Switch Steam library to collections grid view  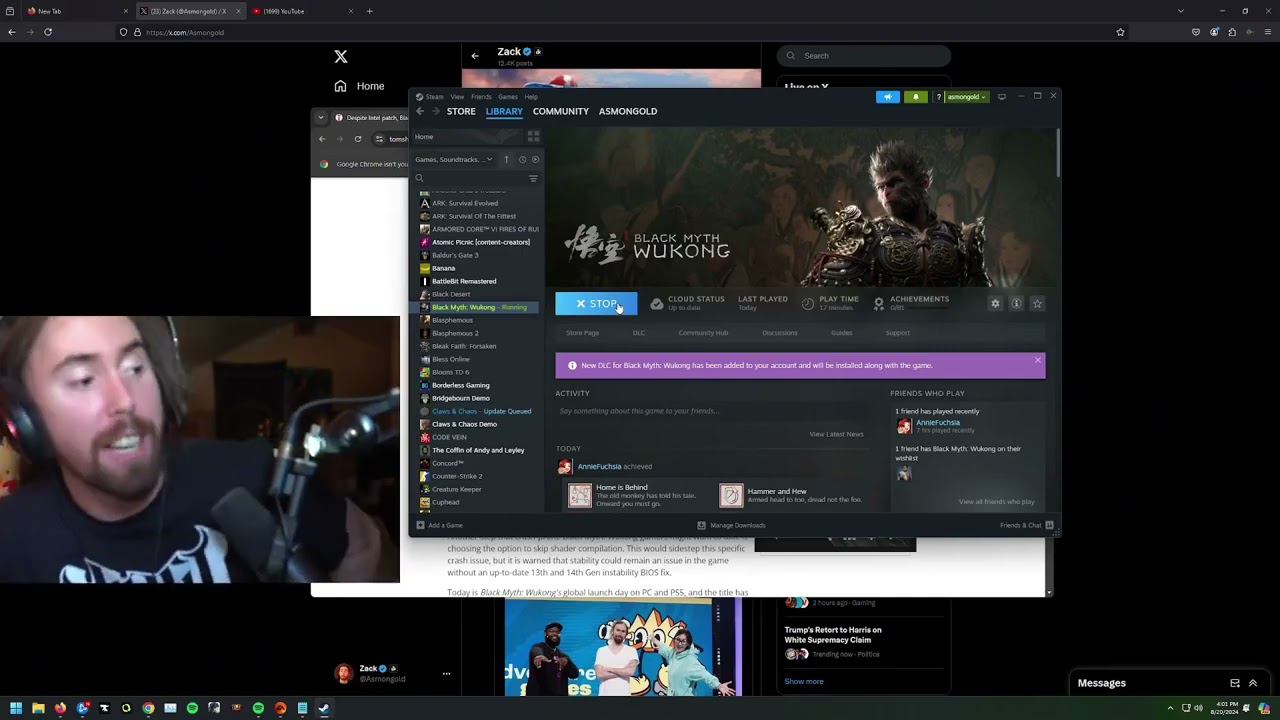pos(534,136)
